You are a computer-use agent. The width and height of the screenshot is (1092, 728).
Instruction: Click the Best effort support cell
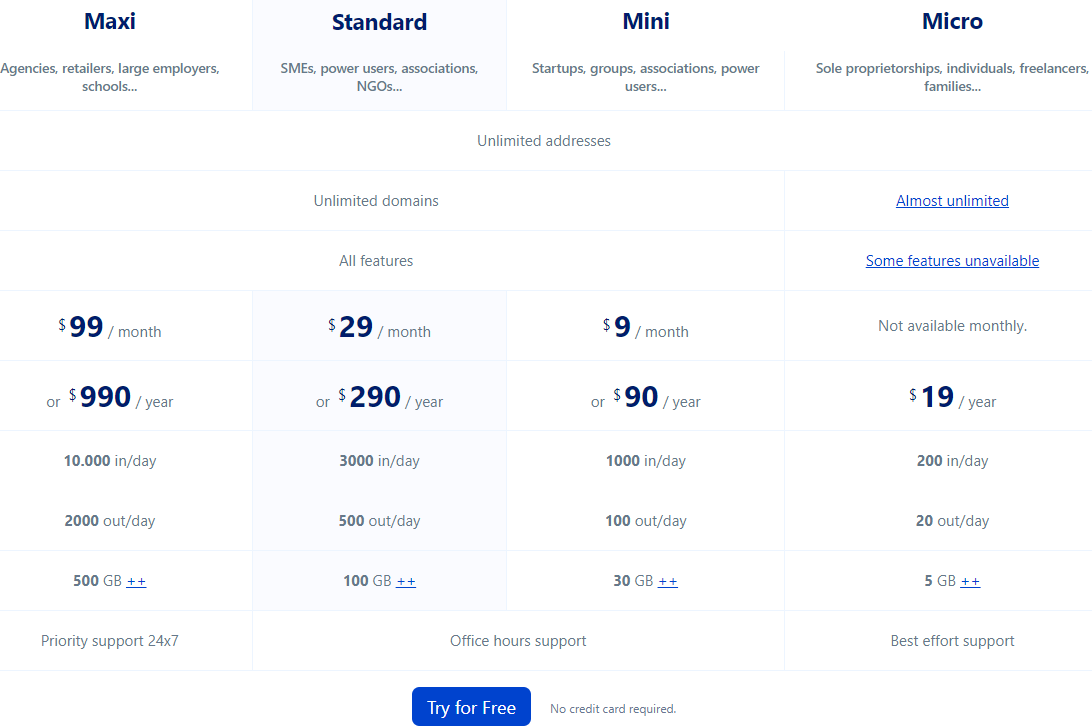pyautogui.click(x=952, y=641)
